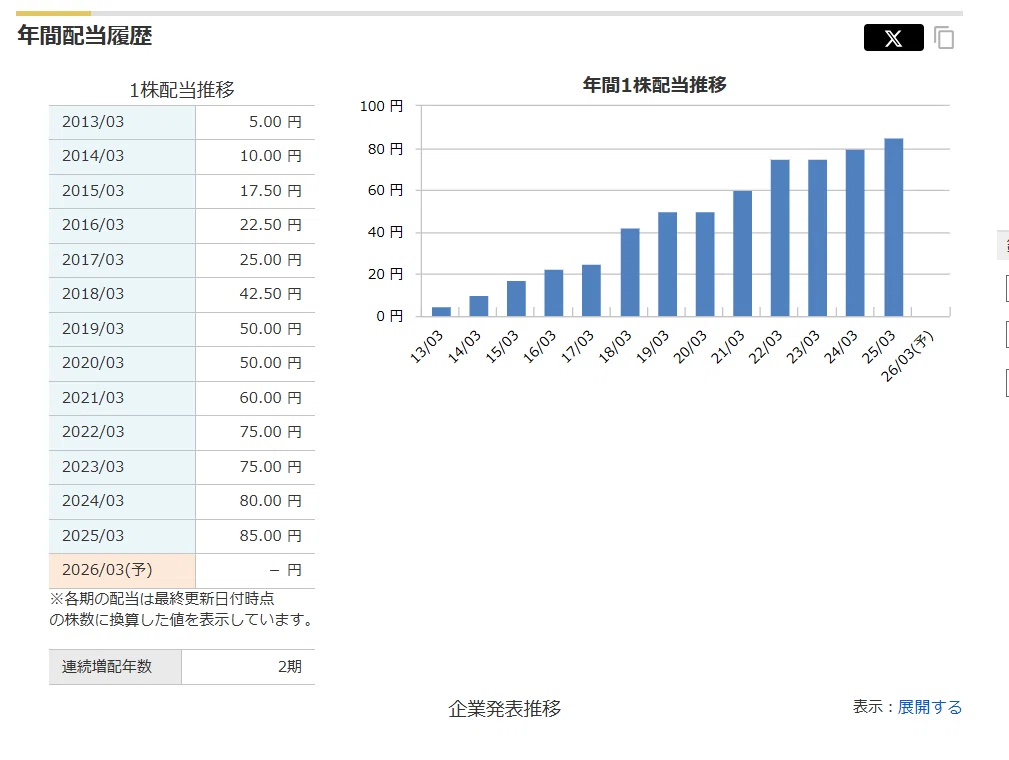Image resolution: width=1009 pixels, height=760 pixels.
Task: Click the 19/03 x-axis label
Action: pos(653,347)
